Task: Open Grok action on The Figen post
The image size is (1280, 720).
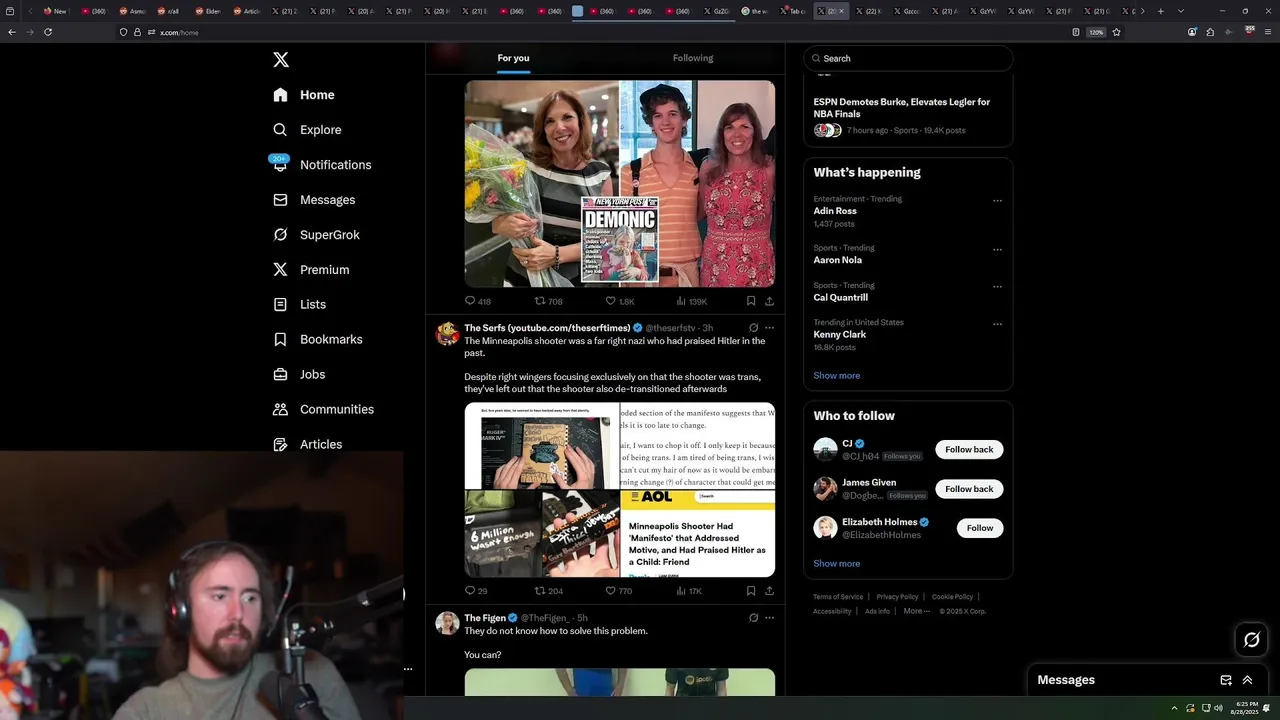Action: tap(753, 618)
